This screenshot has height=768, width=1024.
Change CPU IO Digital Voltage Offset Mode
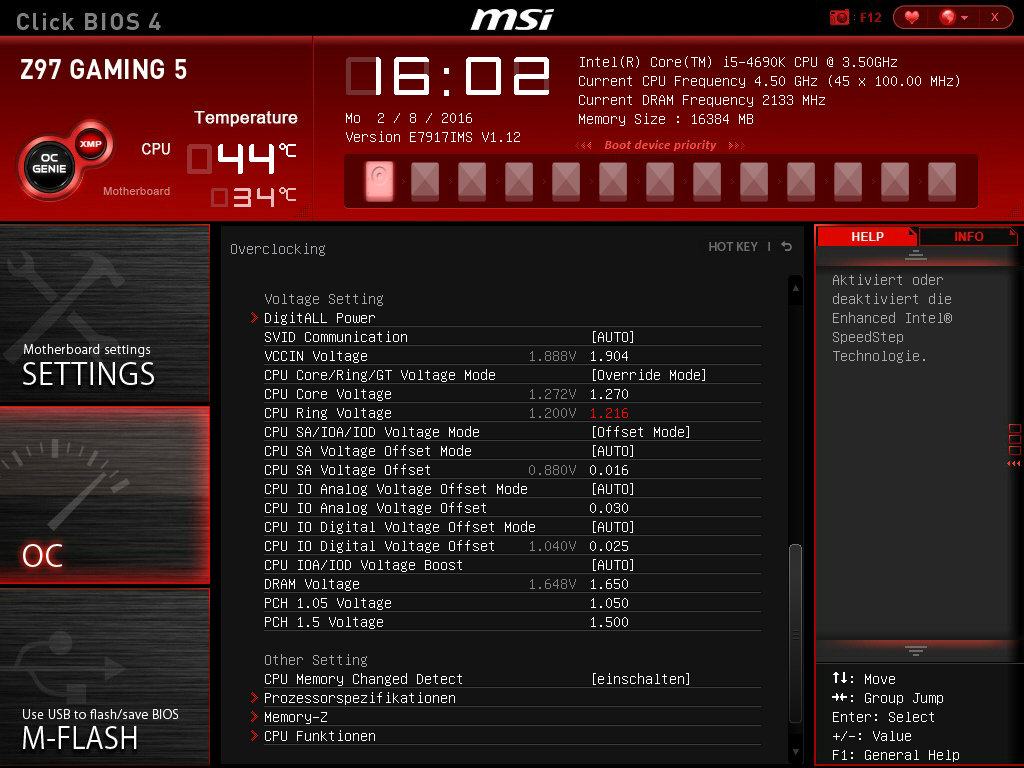pos(613,526)
